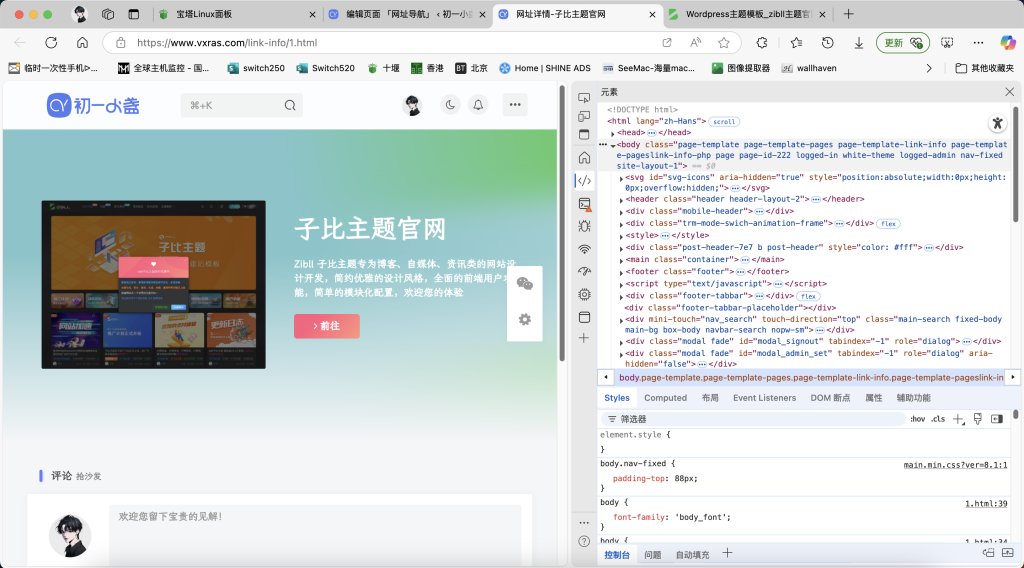This screenshot has height=568, width=1024.
Task: Toggle the .cls element classes panel
Action: coord(937,419)
